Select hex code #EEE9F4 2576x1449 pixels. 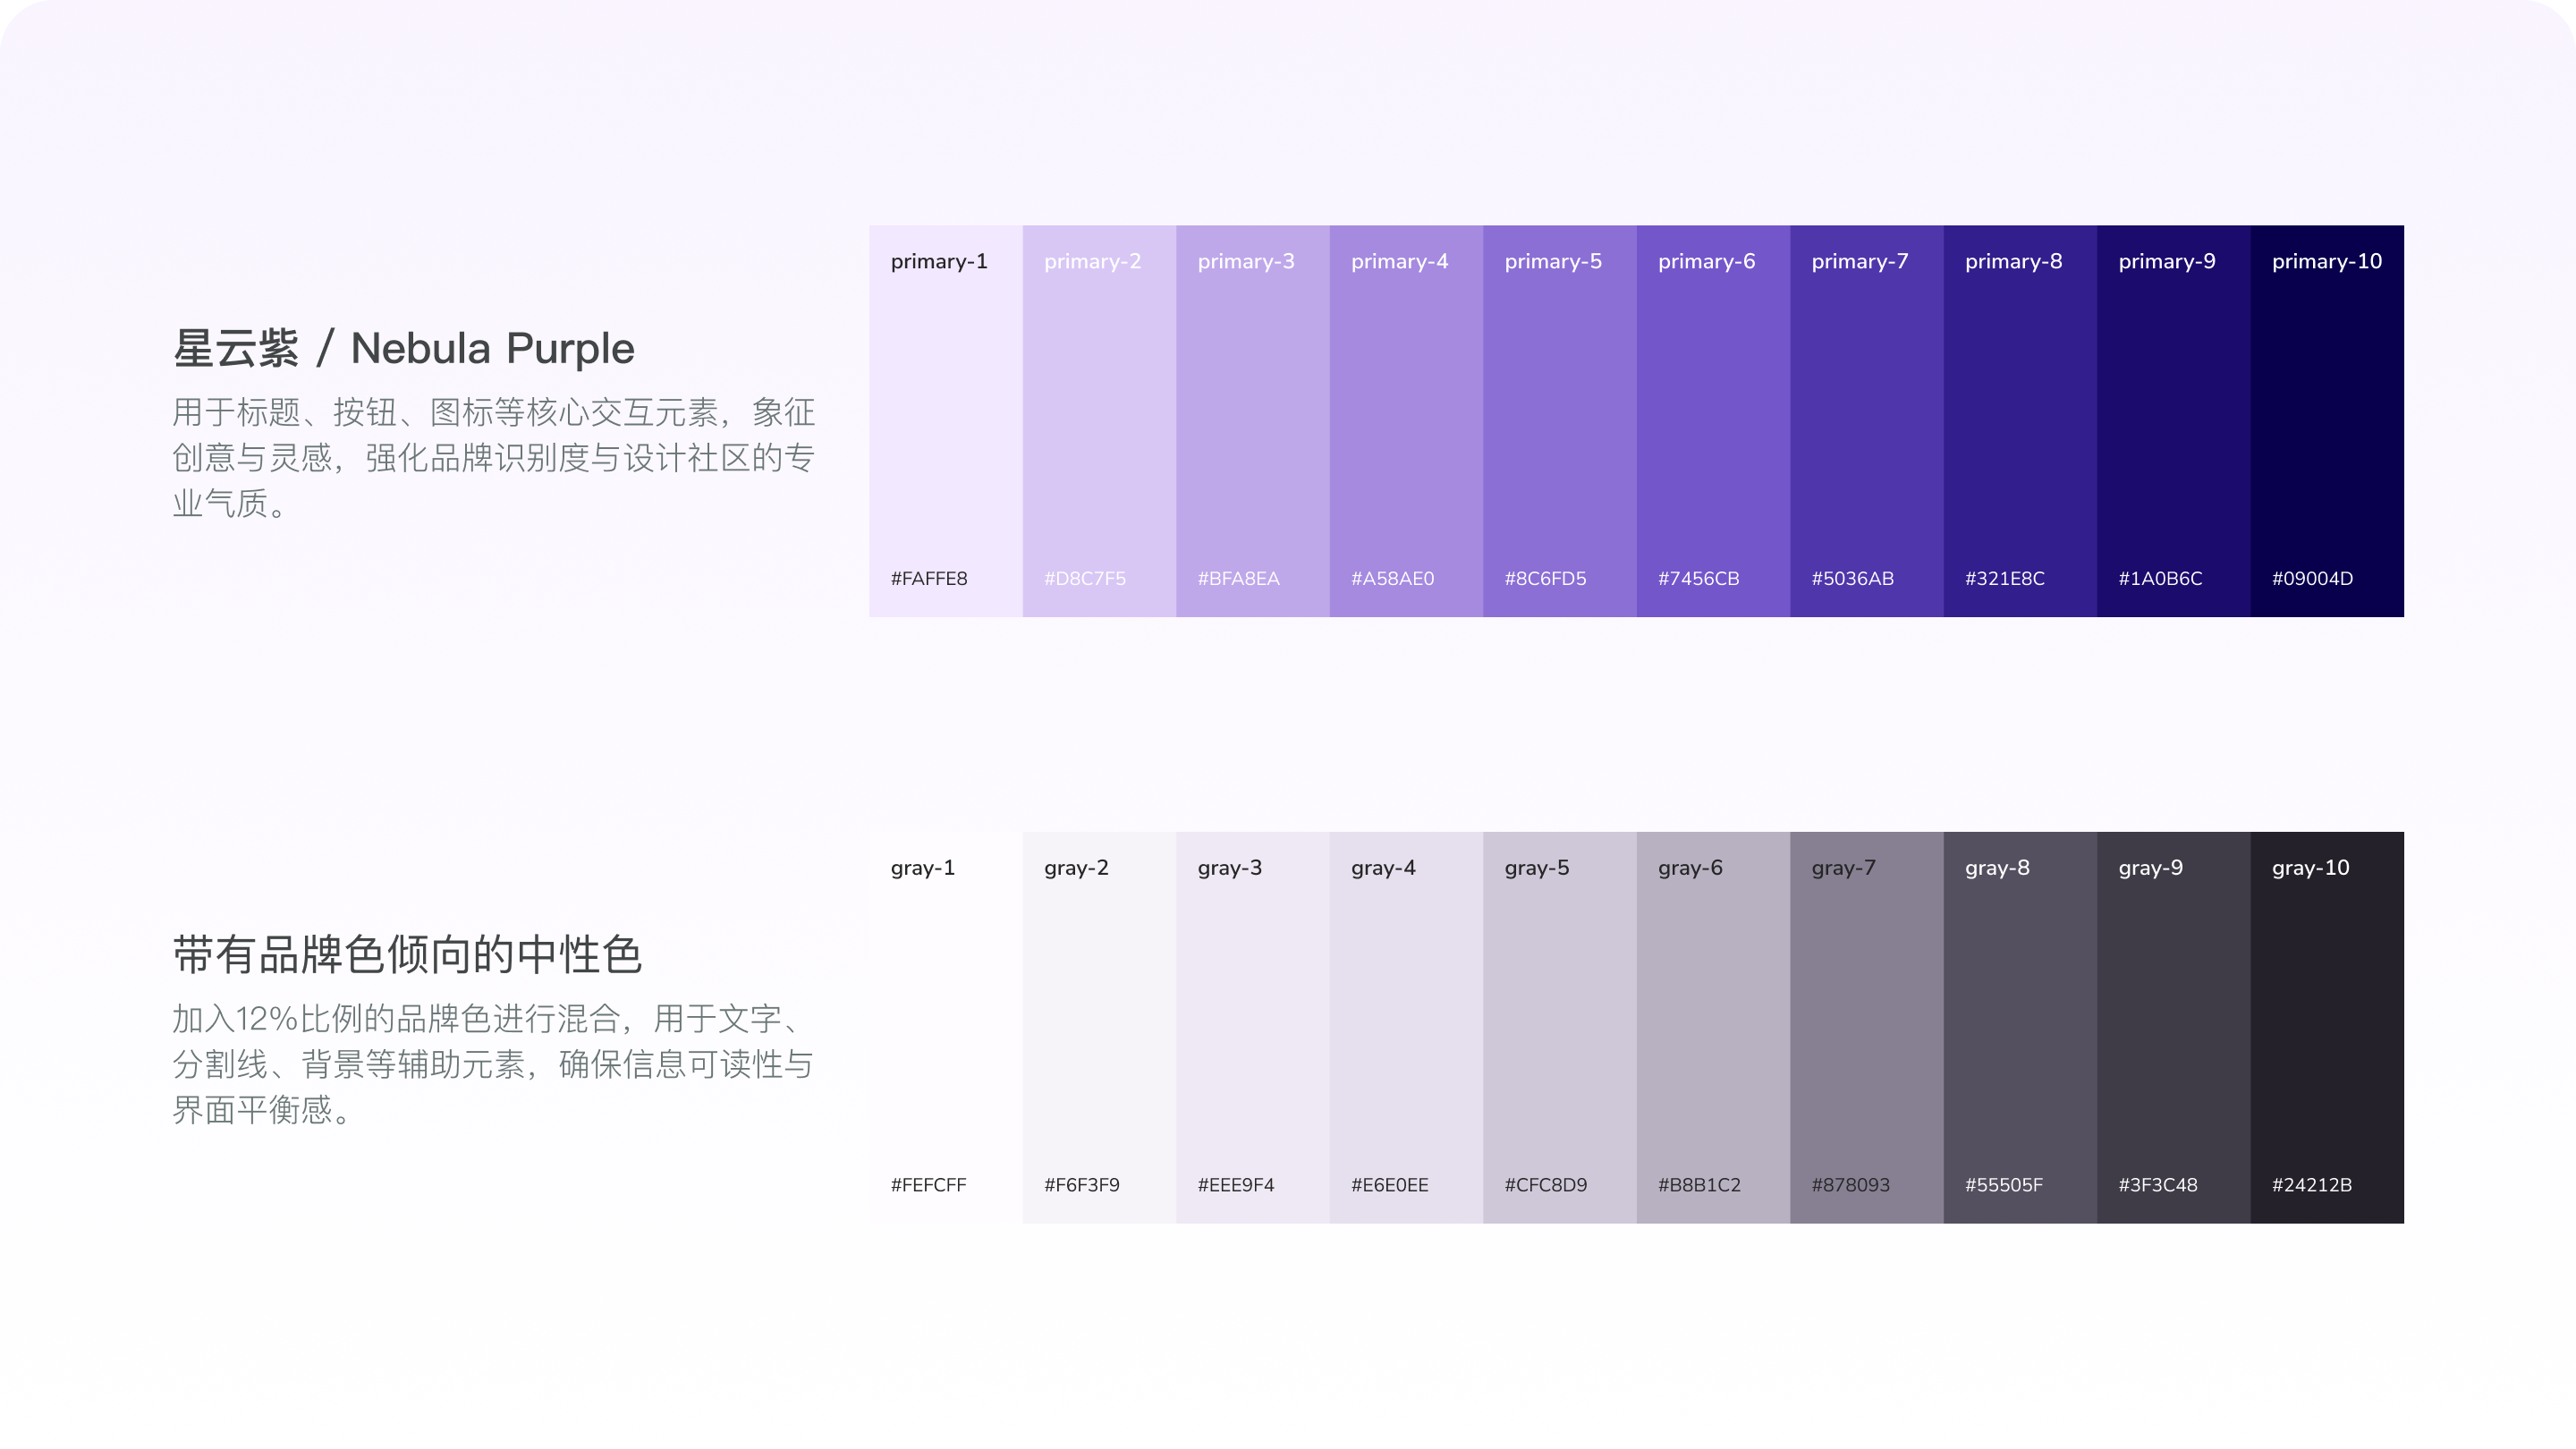(1236, 1184)
